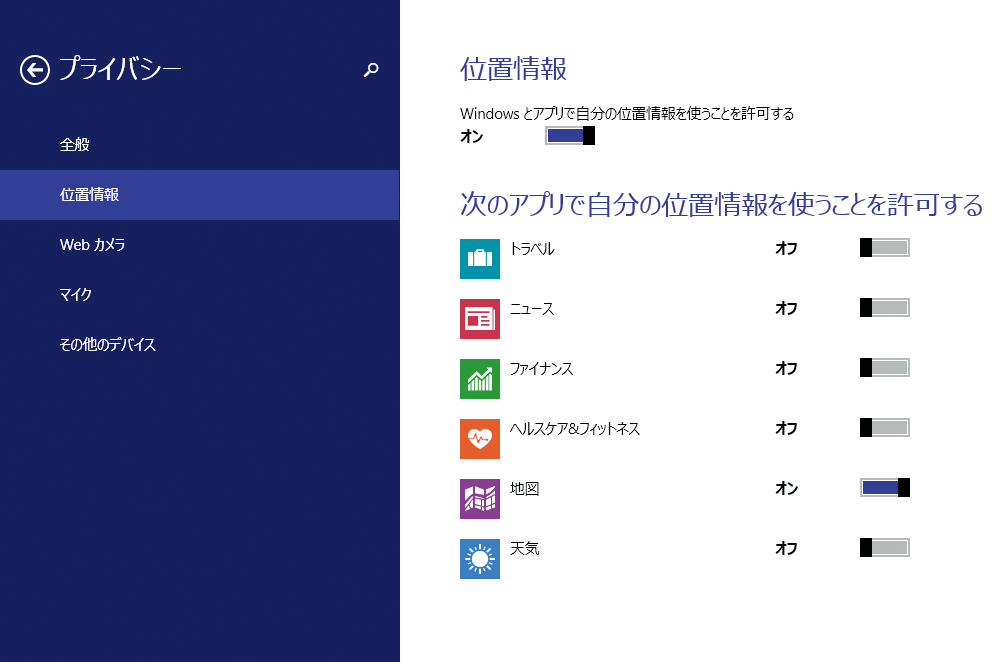Click the オフ status label beside ニュース
The height and width of the screenshot is (662, 993).
click(787, 309)
